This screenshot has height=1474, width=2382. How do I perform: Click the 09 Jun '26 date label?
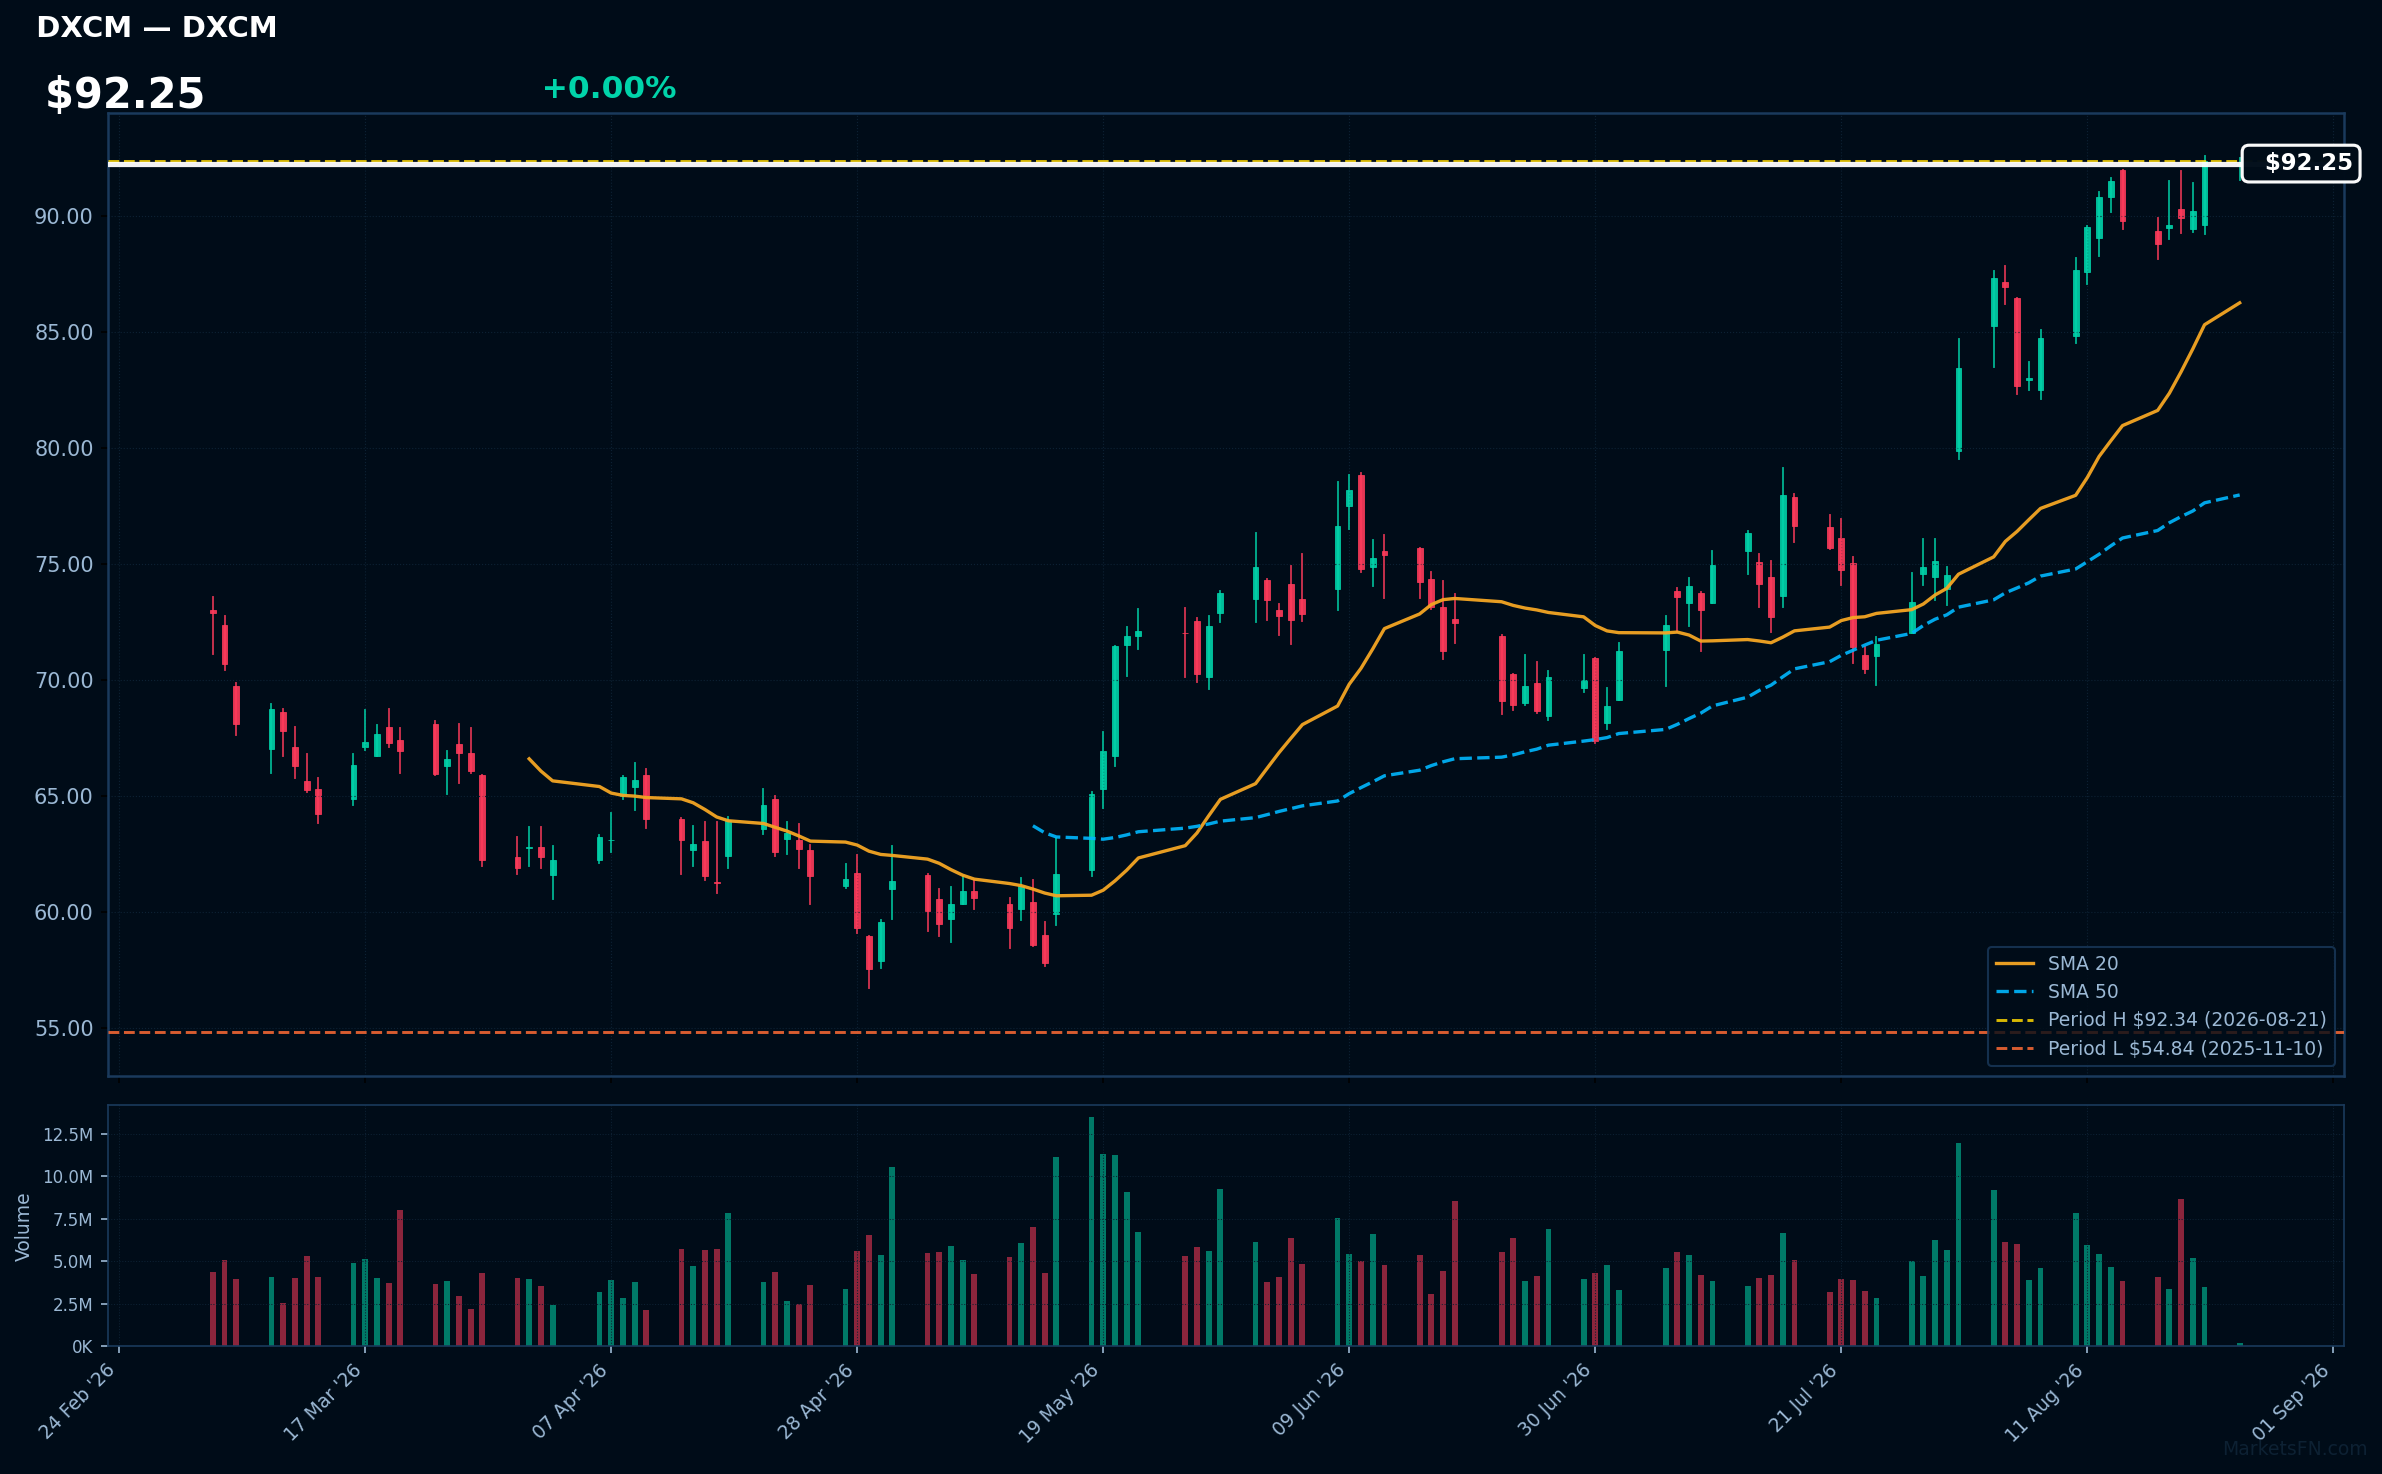pos(1308,1400)
